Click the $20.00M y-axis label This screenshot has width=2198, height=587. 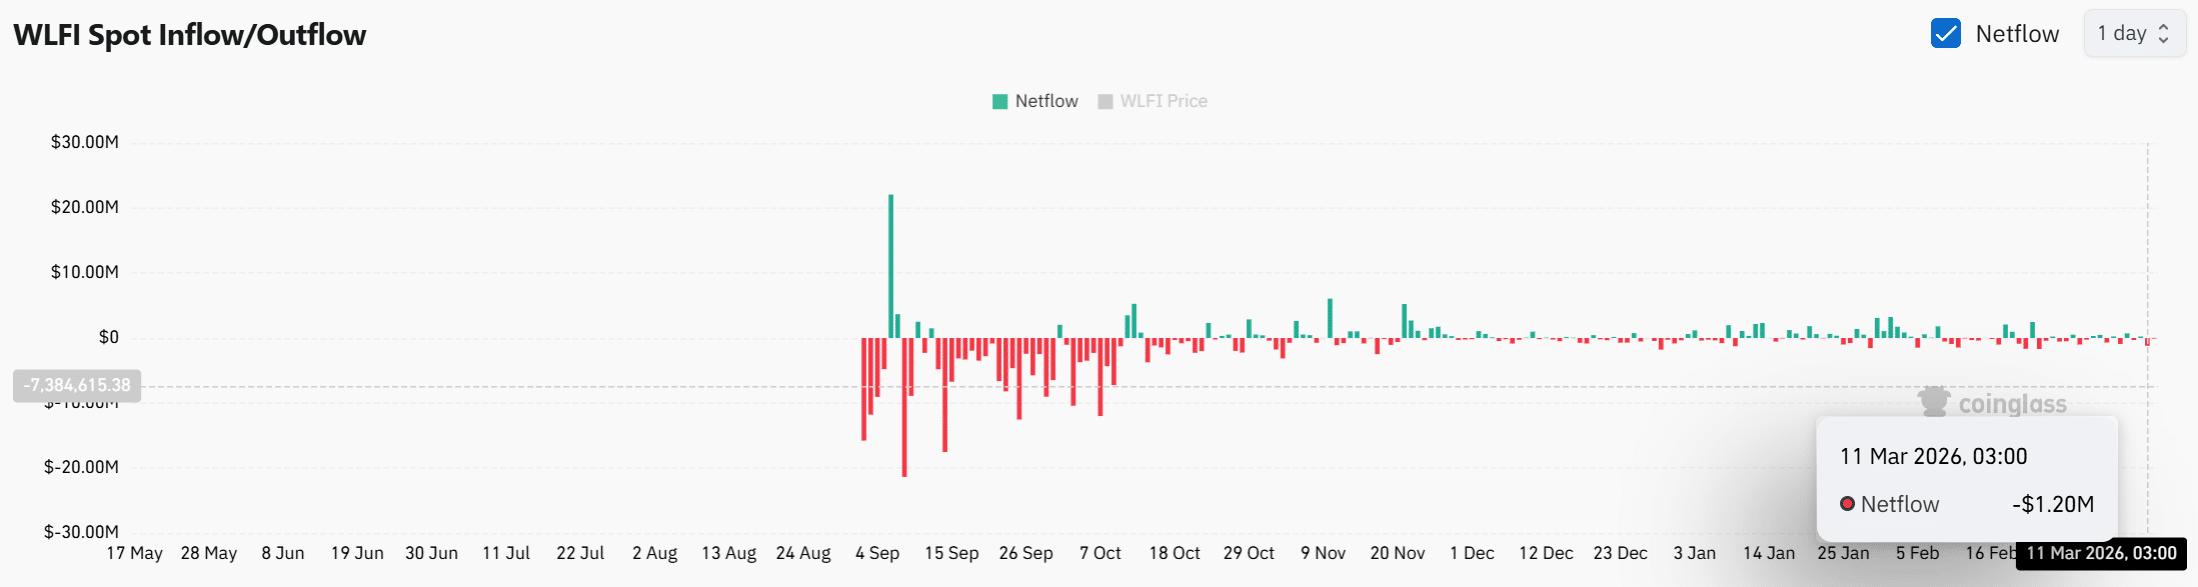(85, 207)
